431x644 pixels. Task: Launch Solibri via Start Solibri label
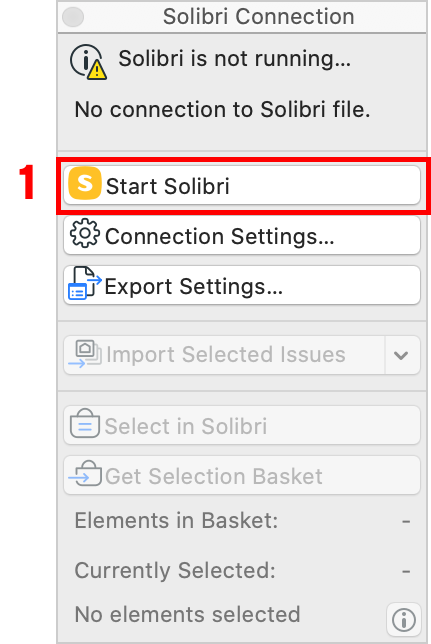point(168,186)
